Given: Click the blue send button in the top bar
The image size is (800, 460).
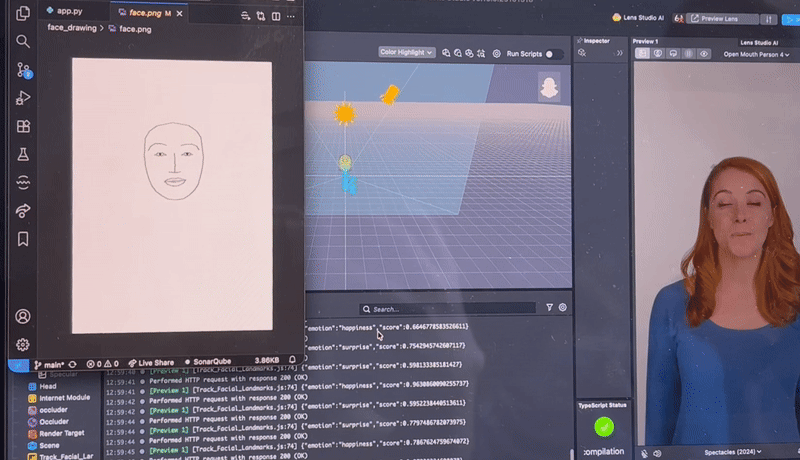Looking at the screenshot, I should (791, 20).
